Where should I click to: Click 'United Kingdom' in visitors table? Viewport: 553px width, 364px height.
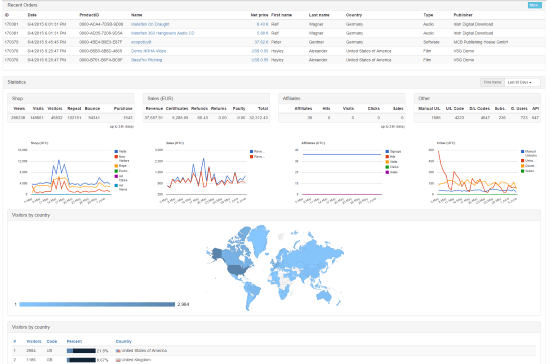[x=136, y=360]
